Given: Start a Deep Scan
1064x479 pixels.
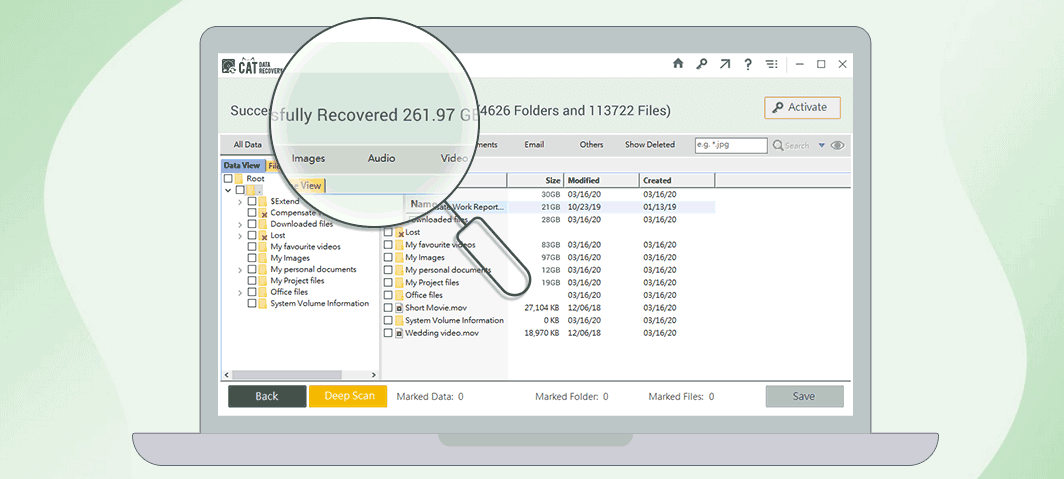Looking at the screenshot, I should click(348, 396).
